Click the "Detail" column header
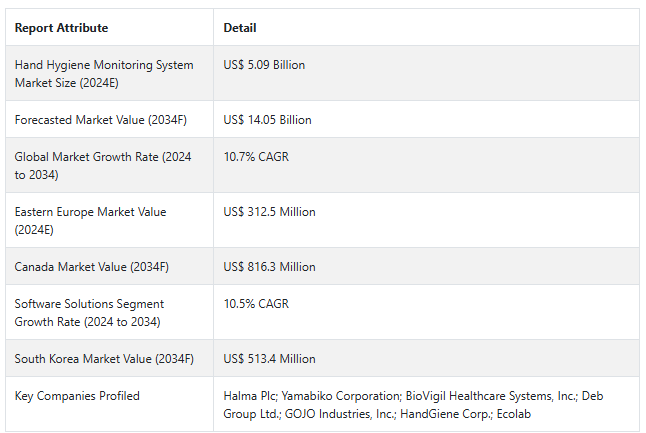The height and width of the screenshot is (433, 646). (x=239, y=28)
